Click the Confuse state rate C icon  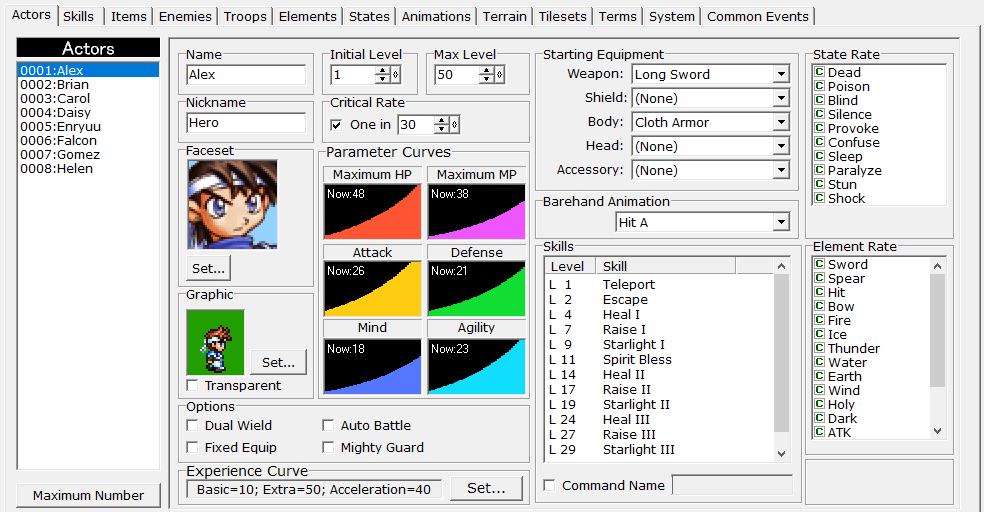coord(819,142)
